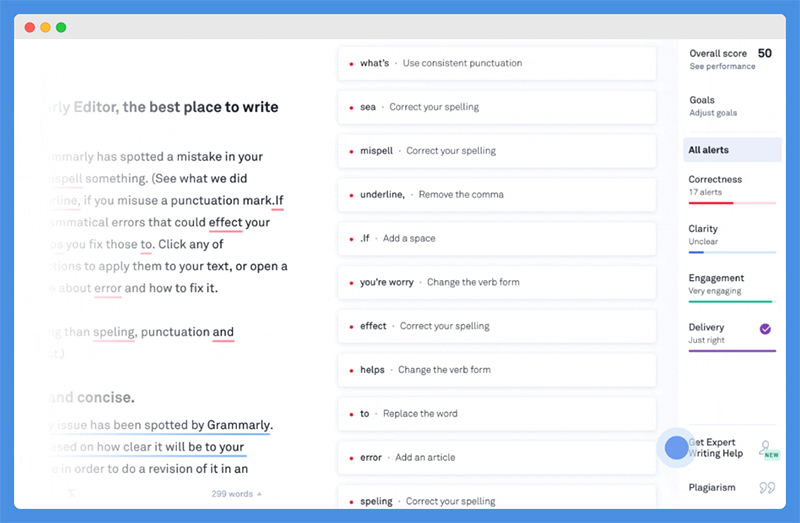Image resolution: width=800 pixels, height=523 pixels.
Task: Click the underlined 'to' after 'fix those'
Action: click(x=146, y=244)
